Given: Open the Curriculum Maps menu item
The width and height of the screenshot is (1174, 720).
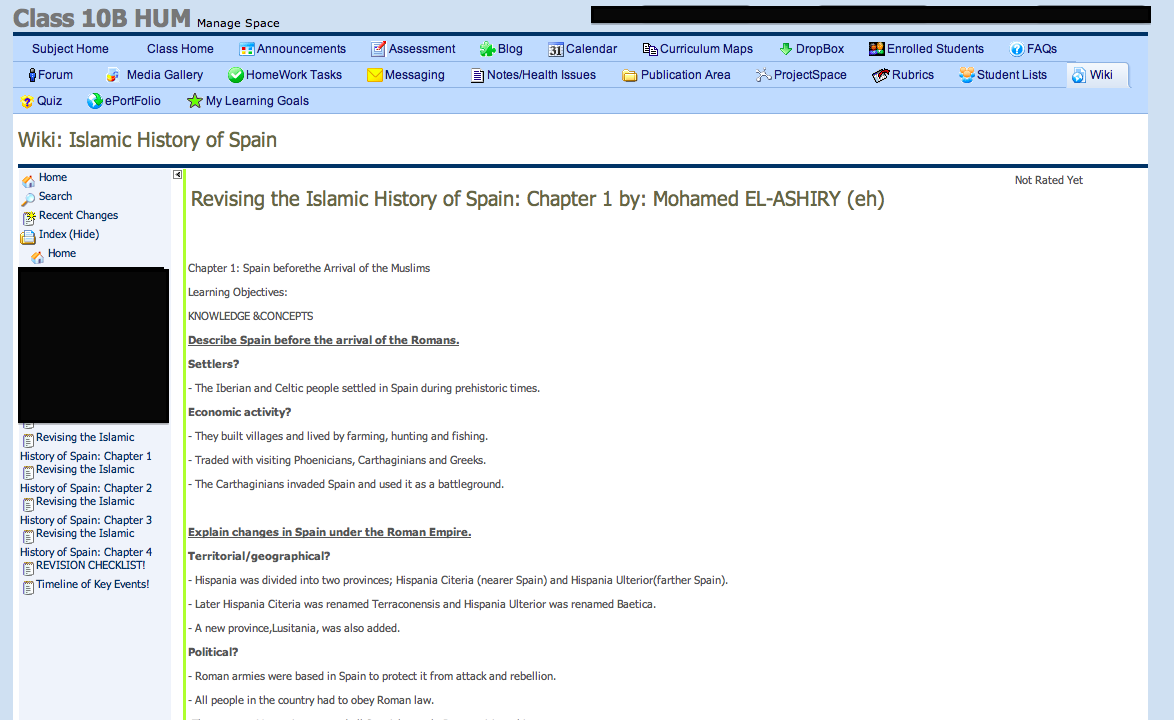Looking at the screenshot, I should click(x=705, y=49).
